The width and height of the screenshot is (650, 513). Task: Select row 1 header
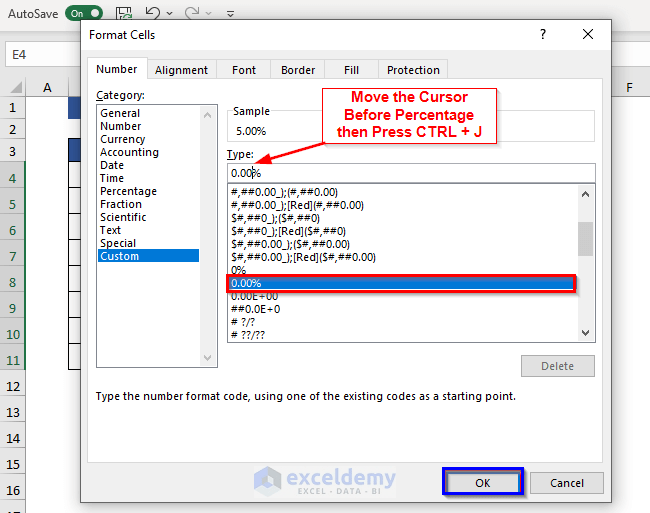pyautogui.click(x=12, y=108)
